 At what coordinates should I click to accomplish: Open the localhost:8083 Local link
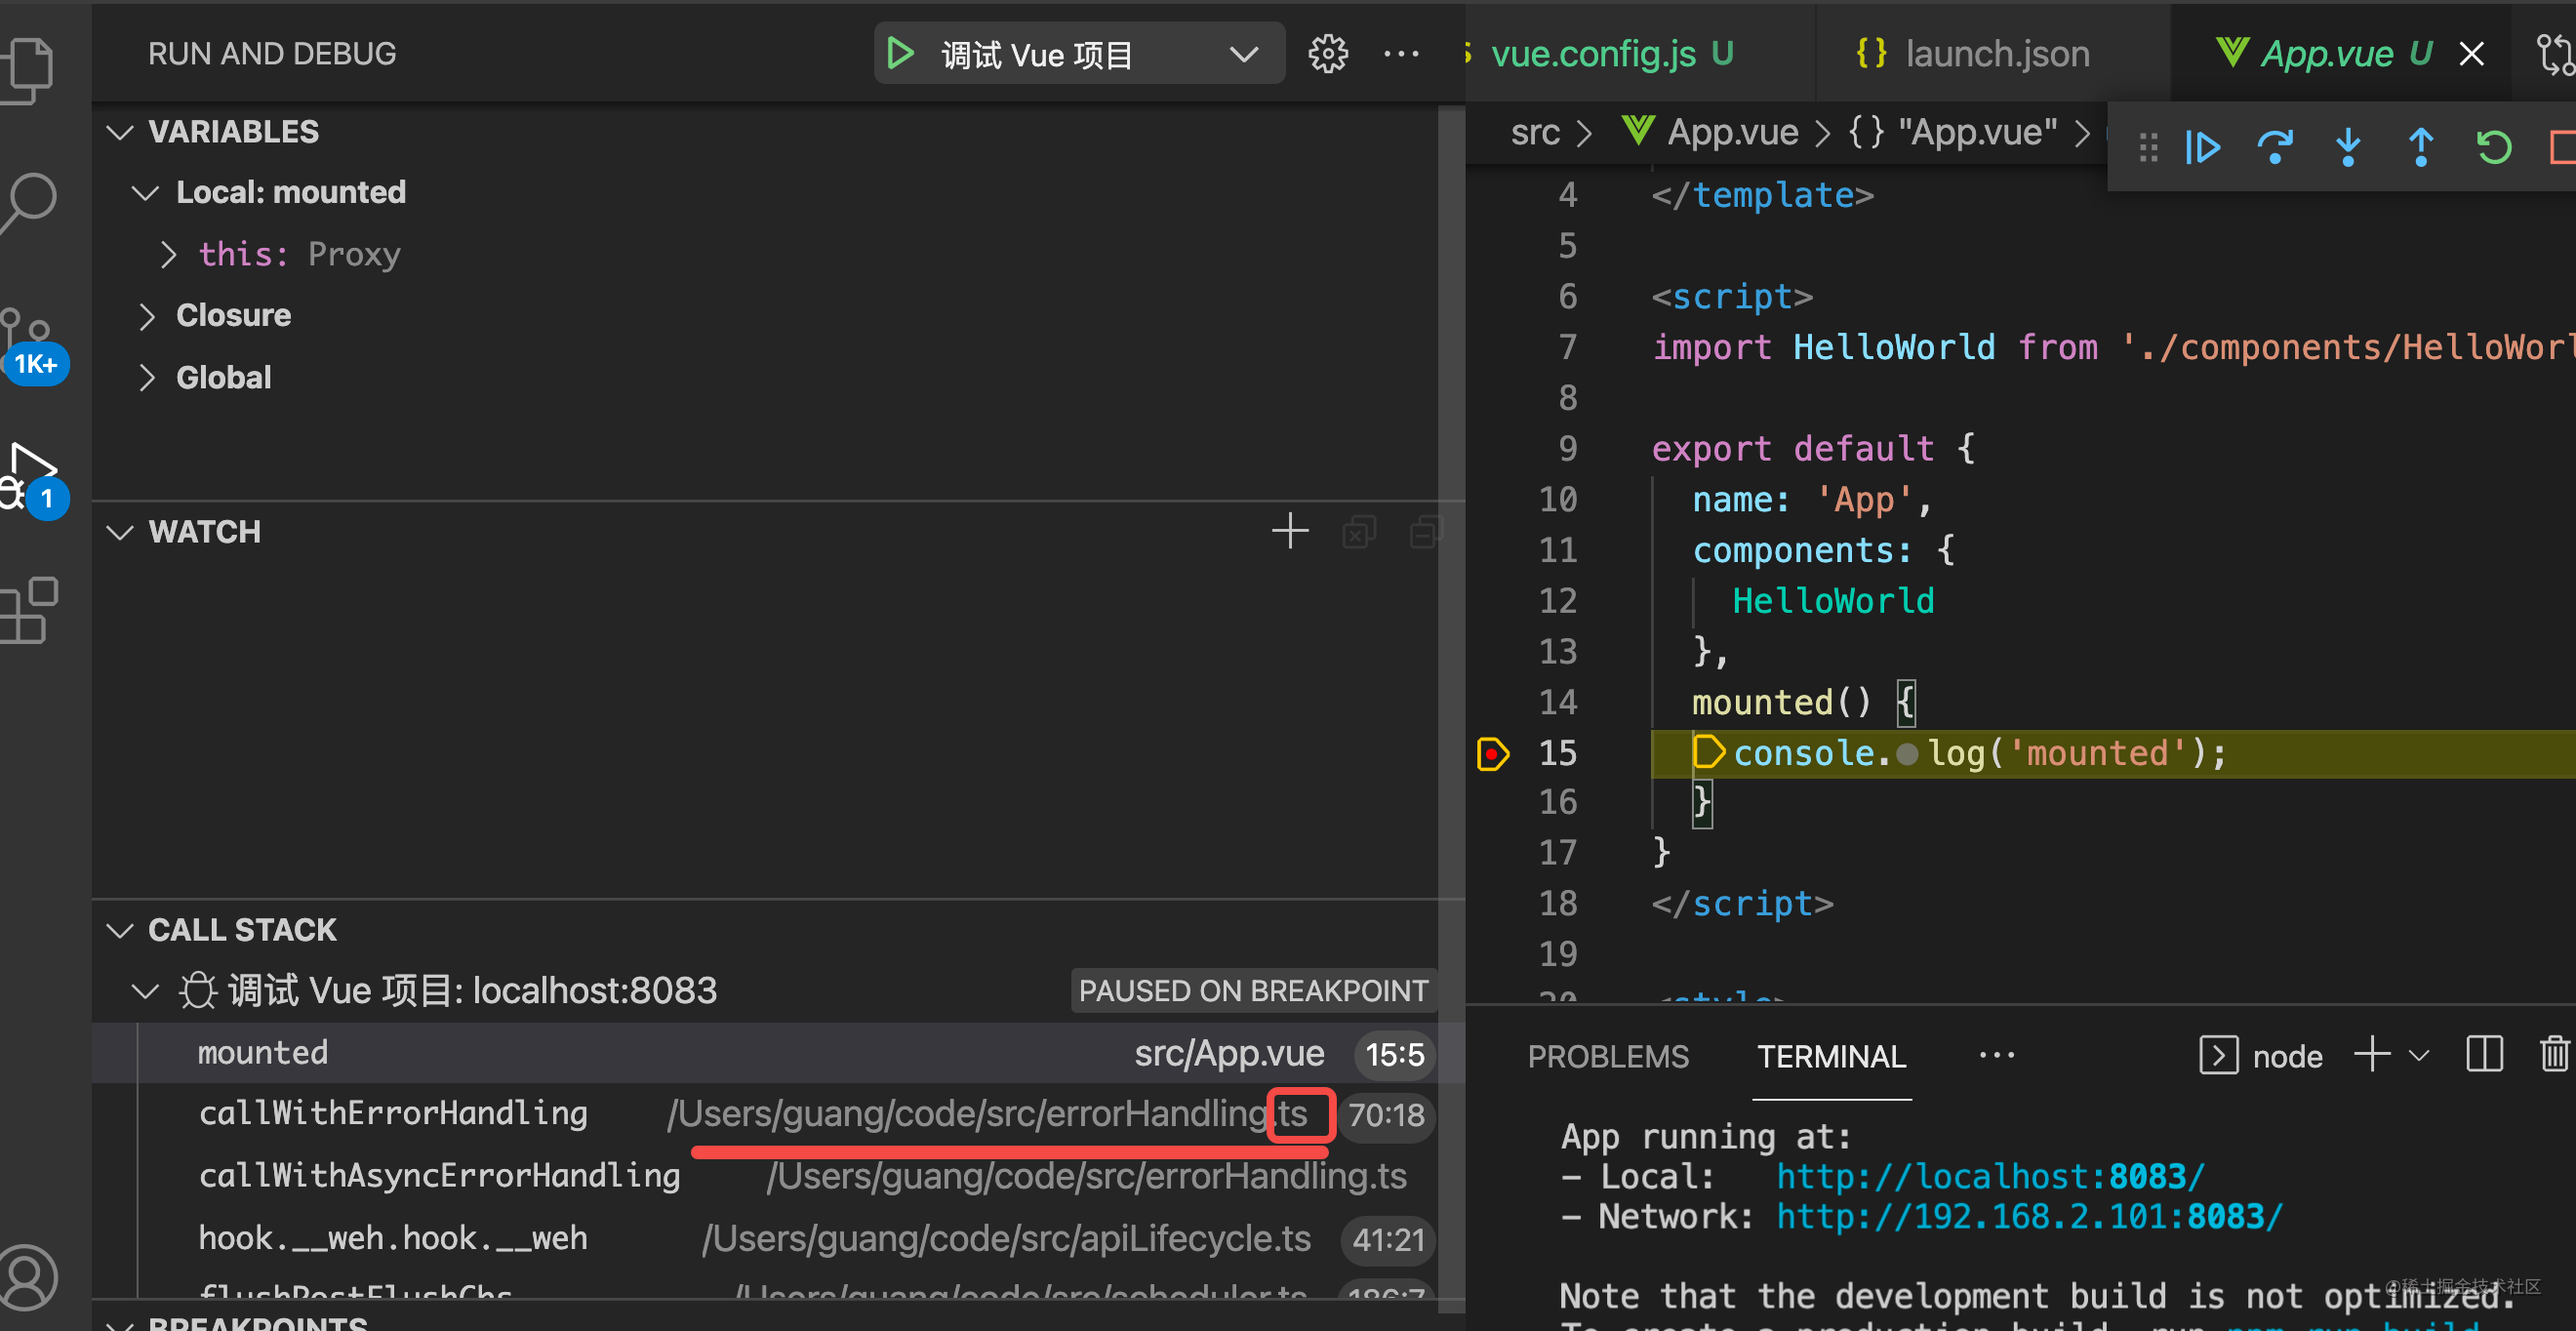1990,1177
